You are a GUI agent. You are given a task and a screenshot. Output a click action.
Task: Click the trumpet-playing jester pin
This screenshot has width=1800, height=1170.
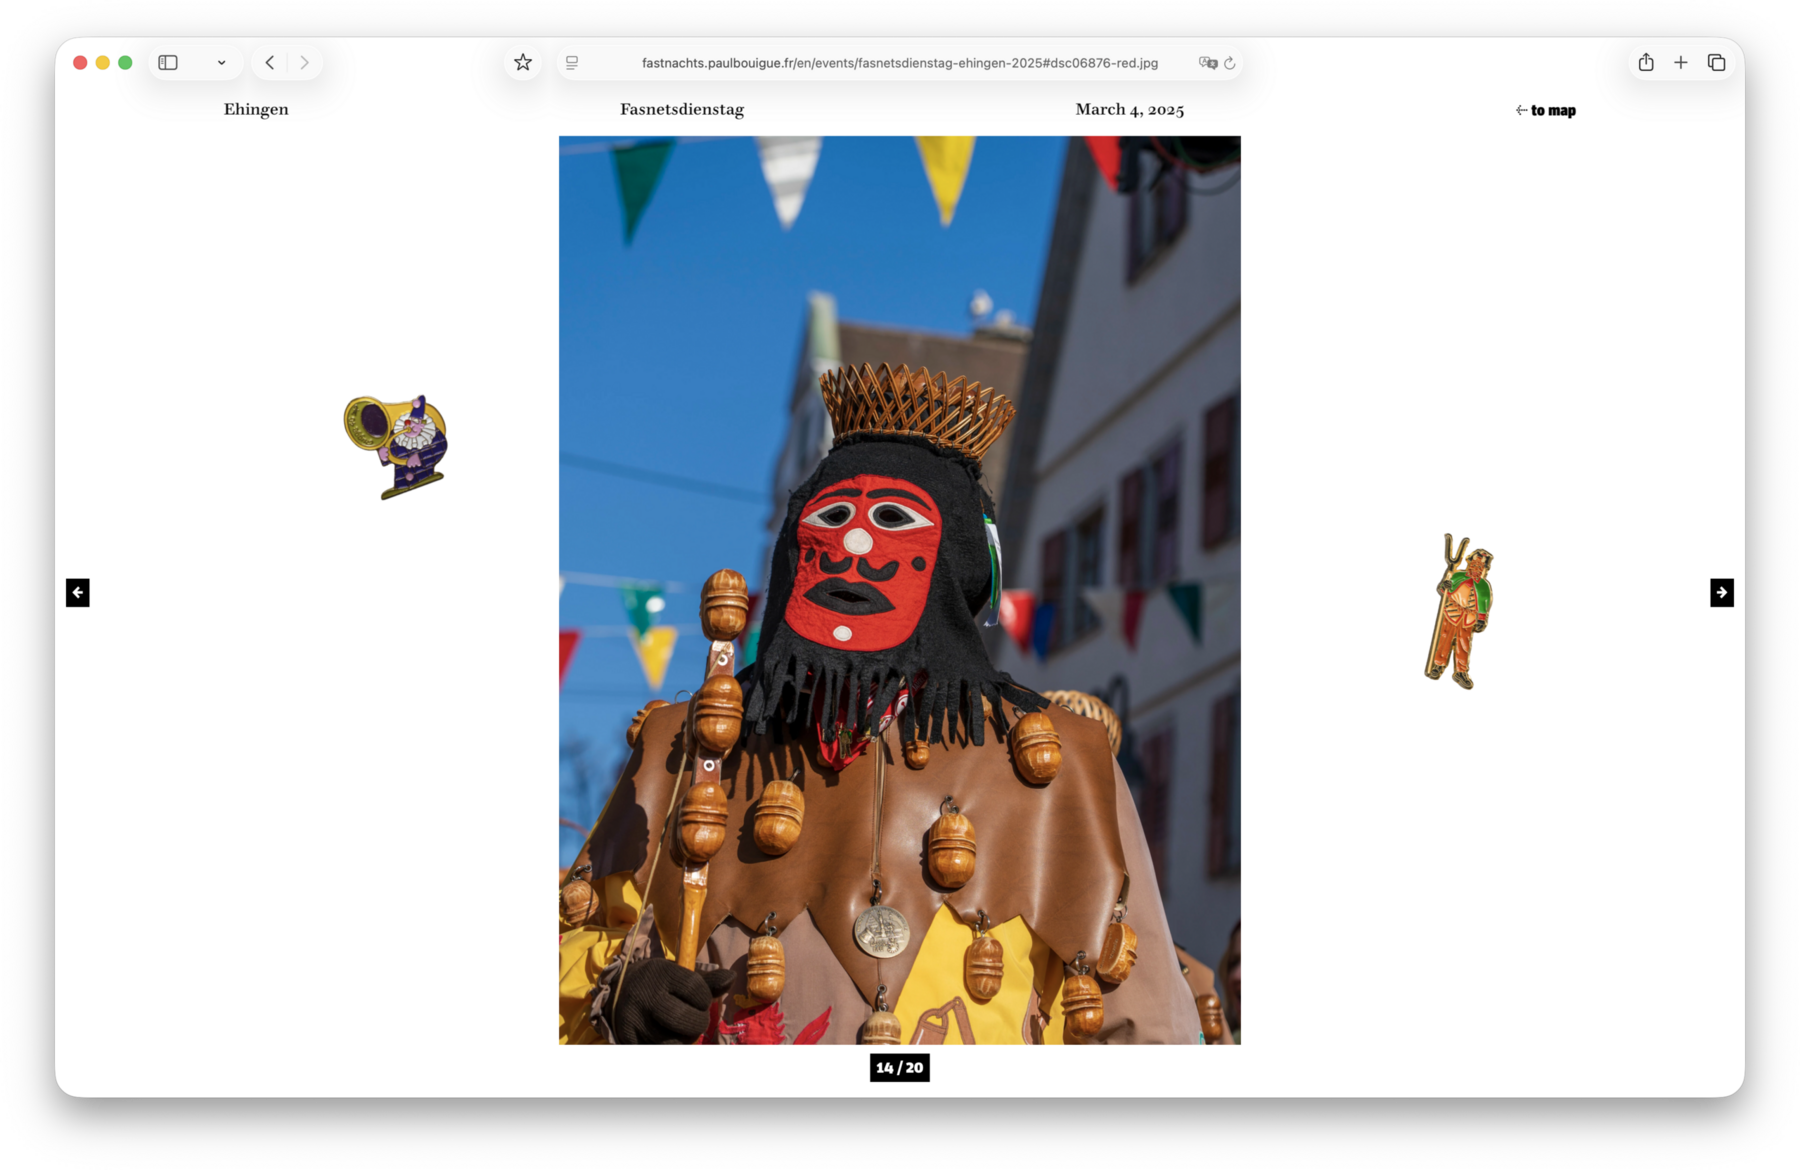(397, 446)
